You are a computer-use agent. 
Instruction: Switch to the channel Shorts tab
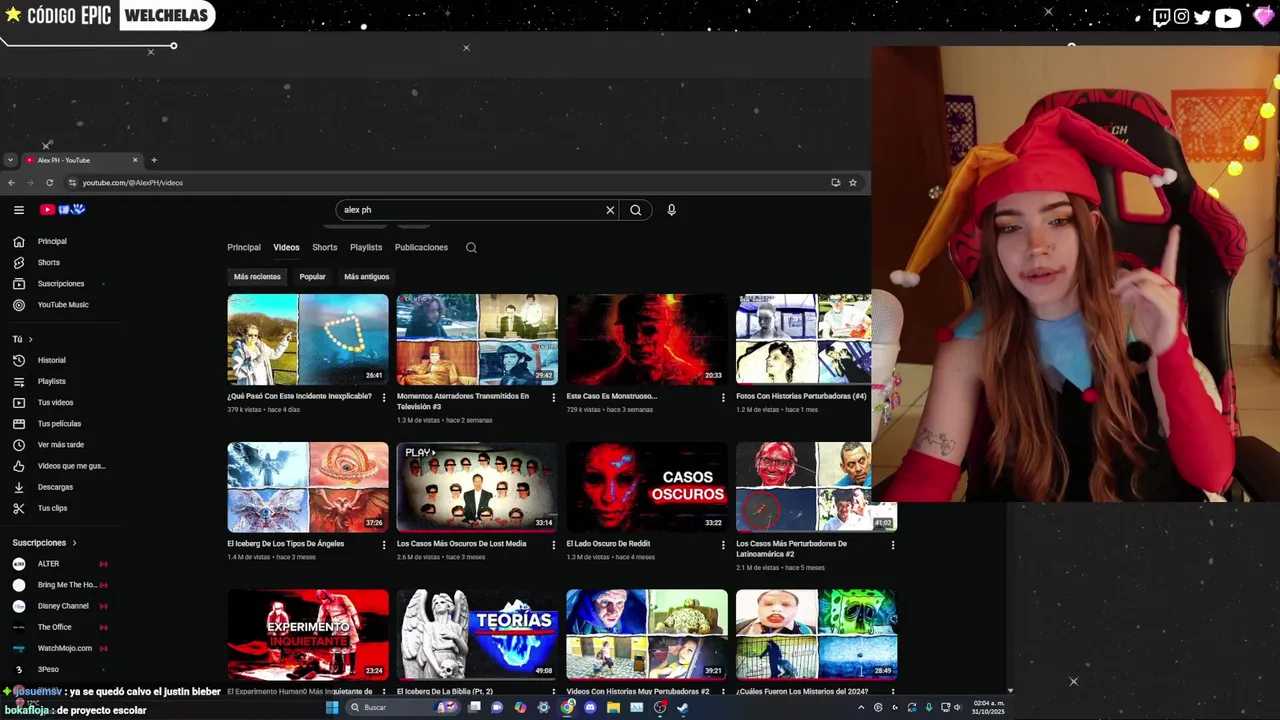pos(325,247)
